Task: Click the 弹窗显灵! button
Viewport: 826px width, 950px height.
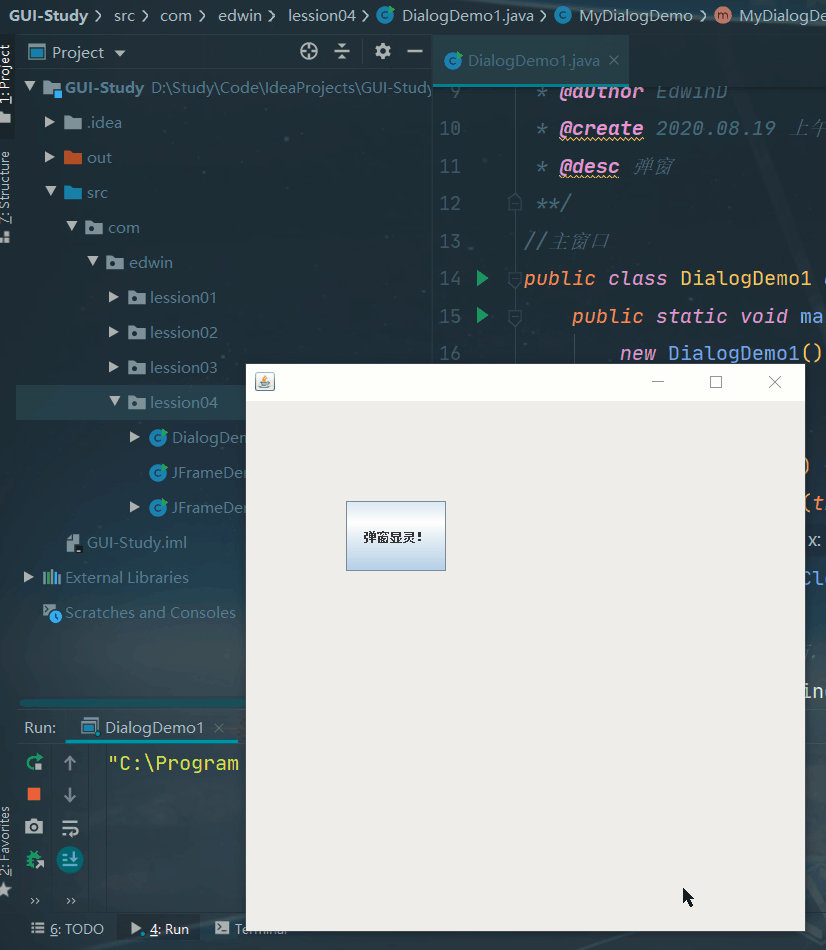Action: pos(395,536)
